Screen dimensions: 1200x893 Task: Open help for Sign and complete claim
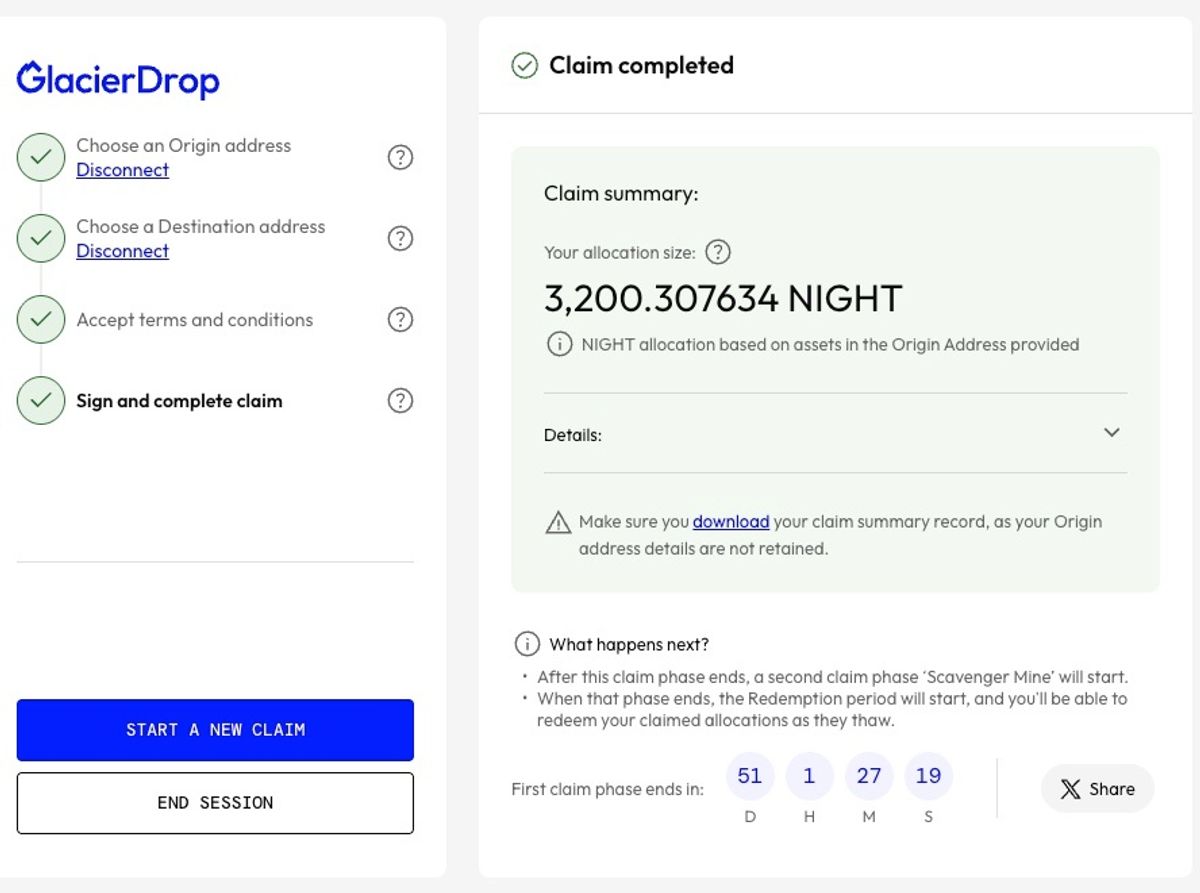tap(400, 400)
